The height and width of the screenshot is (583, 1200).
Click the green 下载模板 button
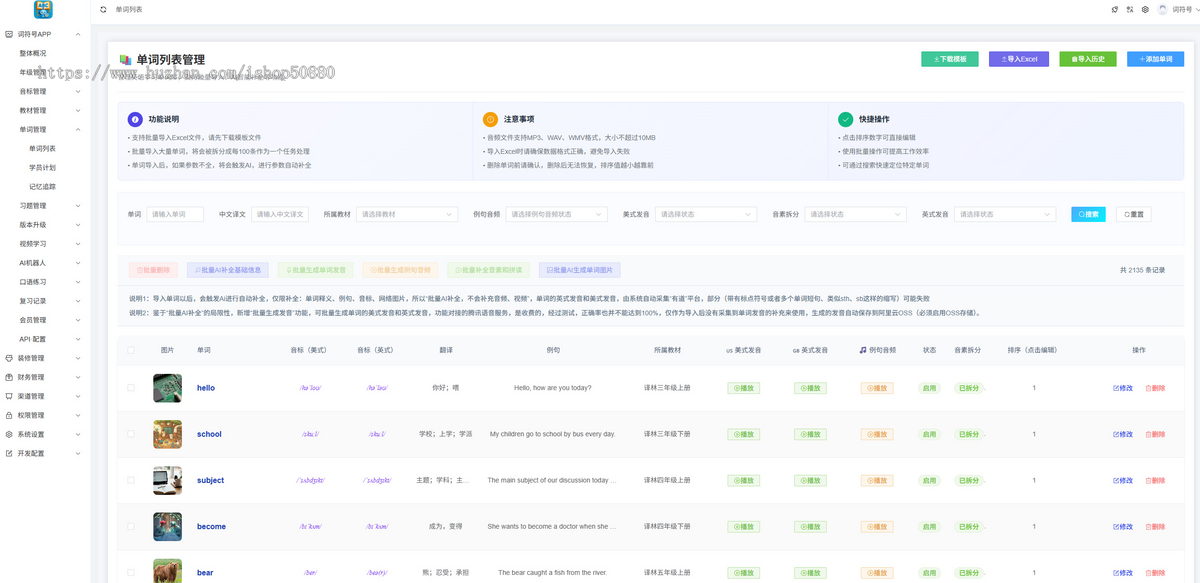coord(949,59)
